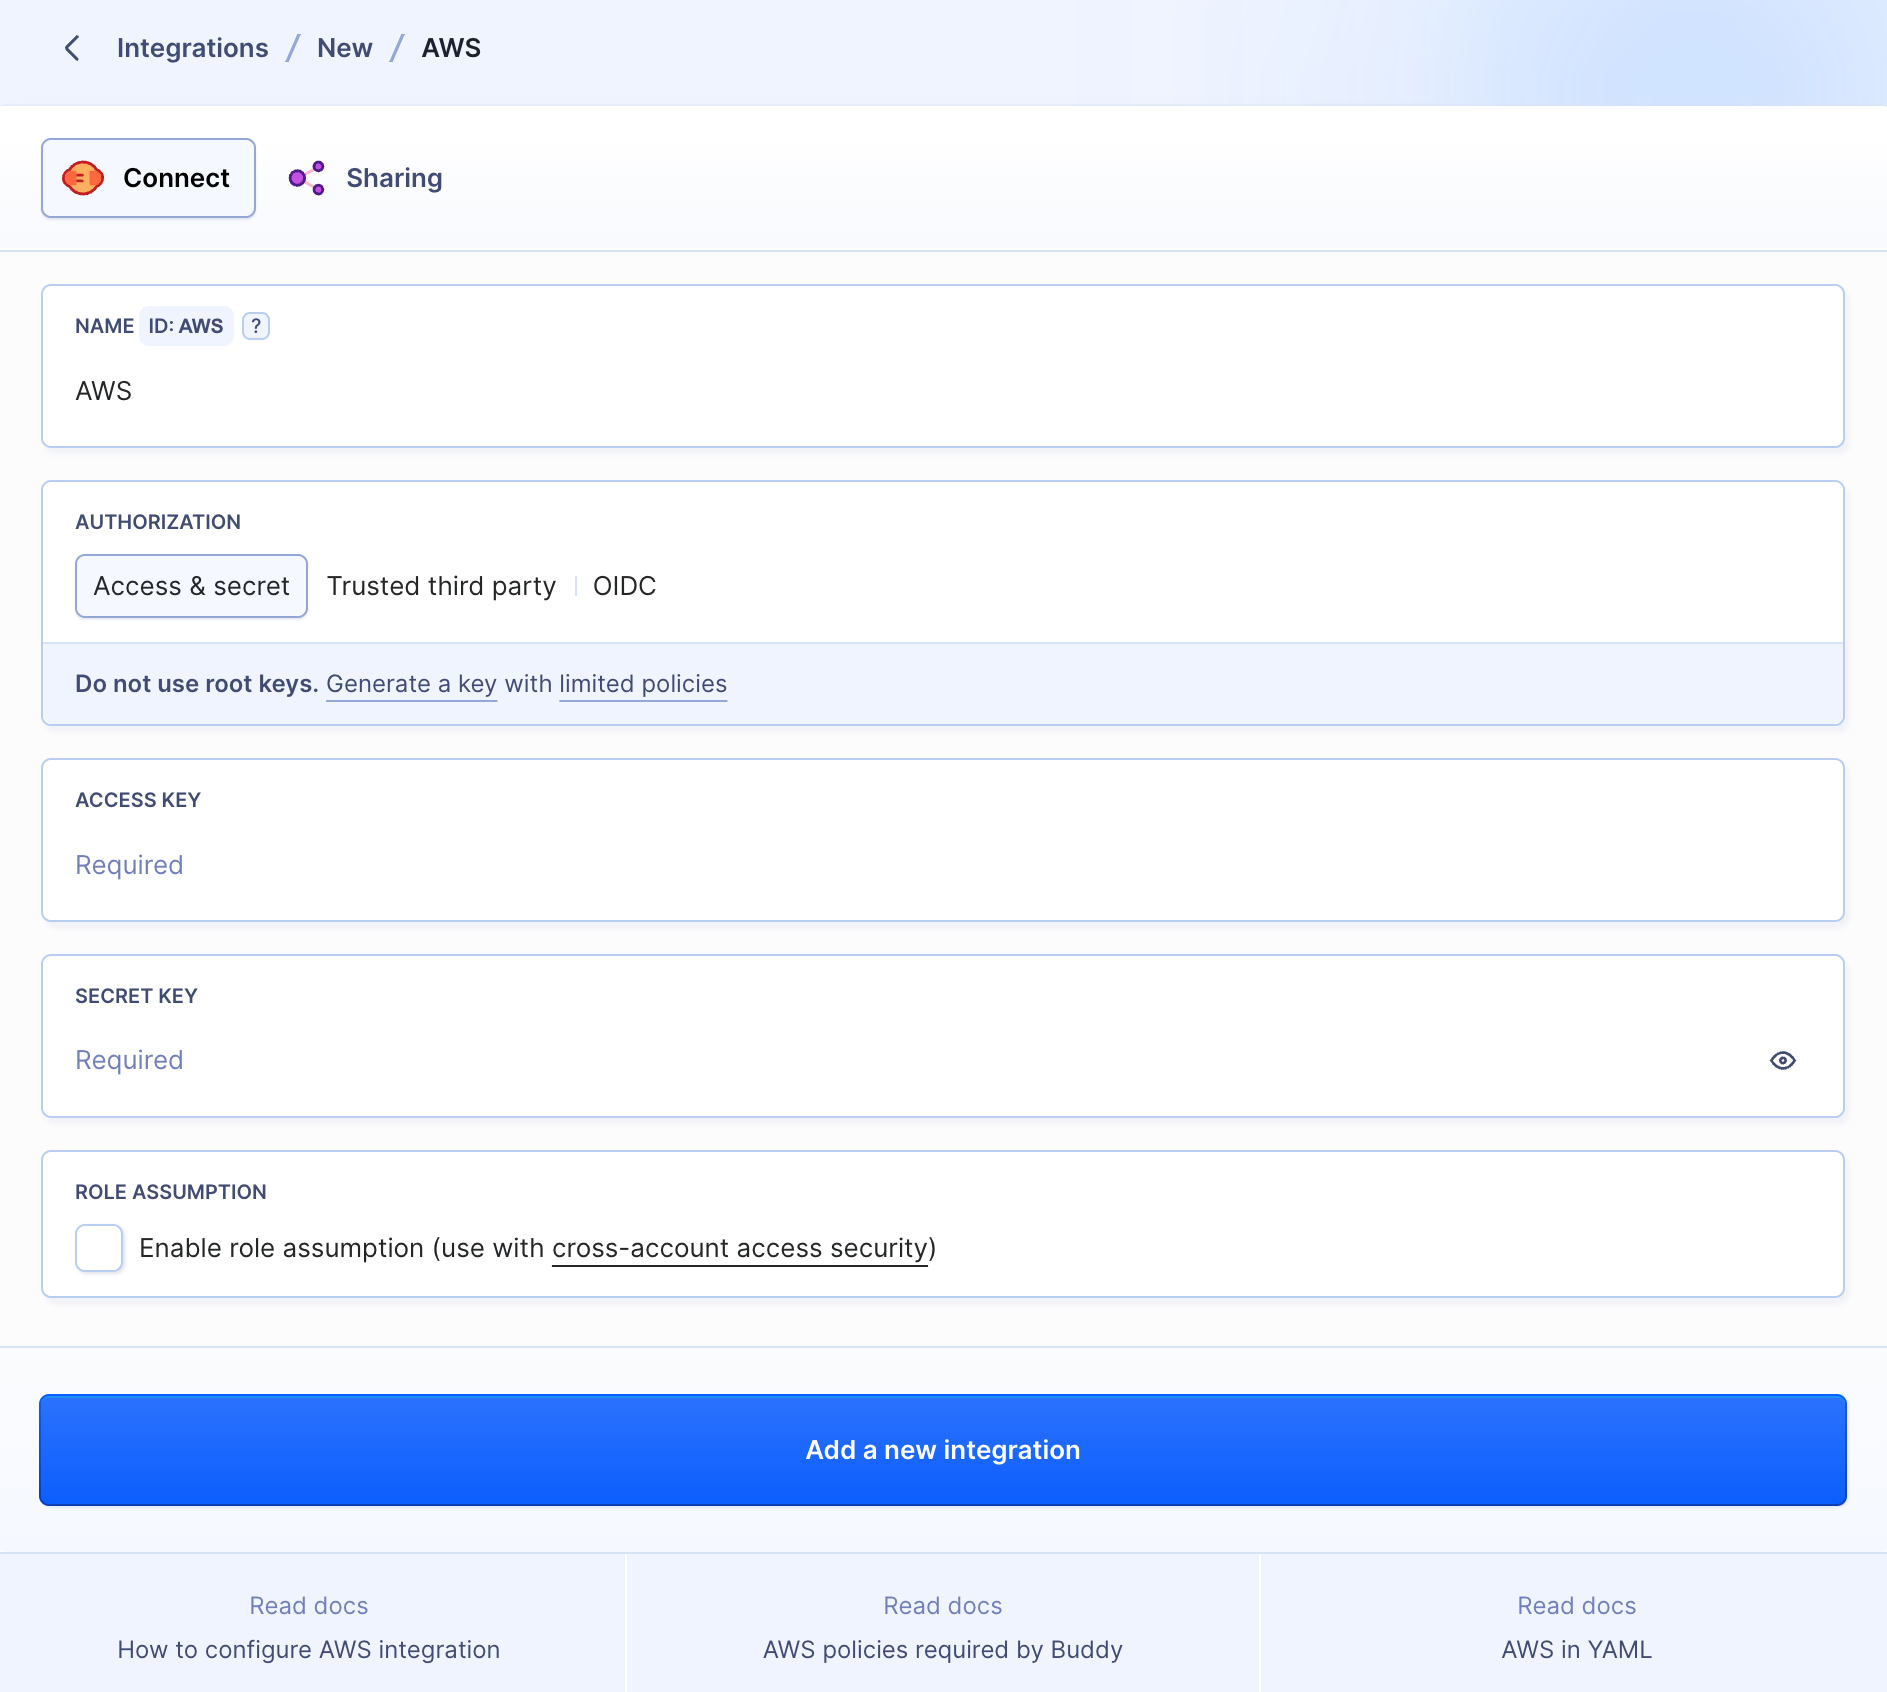This screenshot has height=1692, width=1887.
Task: Choose Trusted third party authorization
Action: (x=441, y=586)
